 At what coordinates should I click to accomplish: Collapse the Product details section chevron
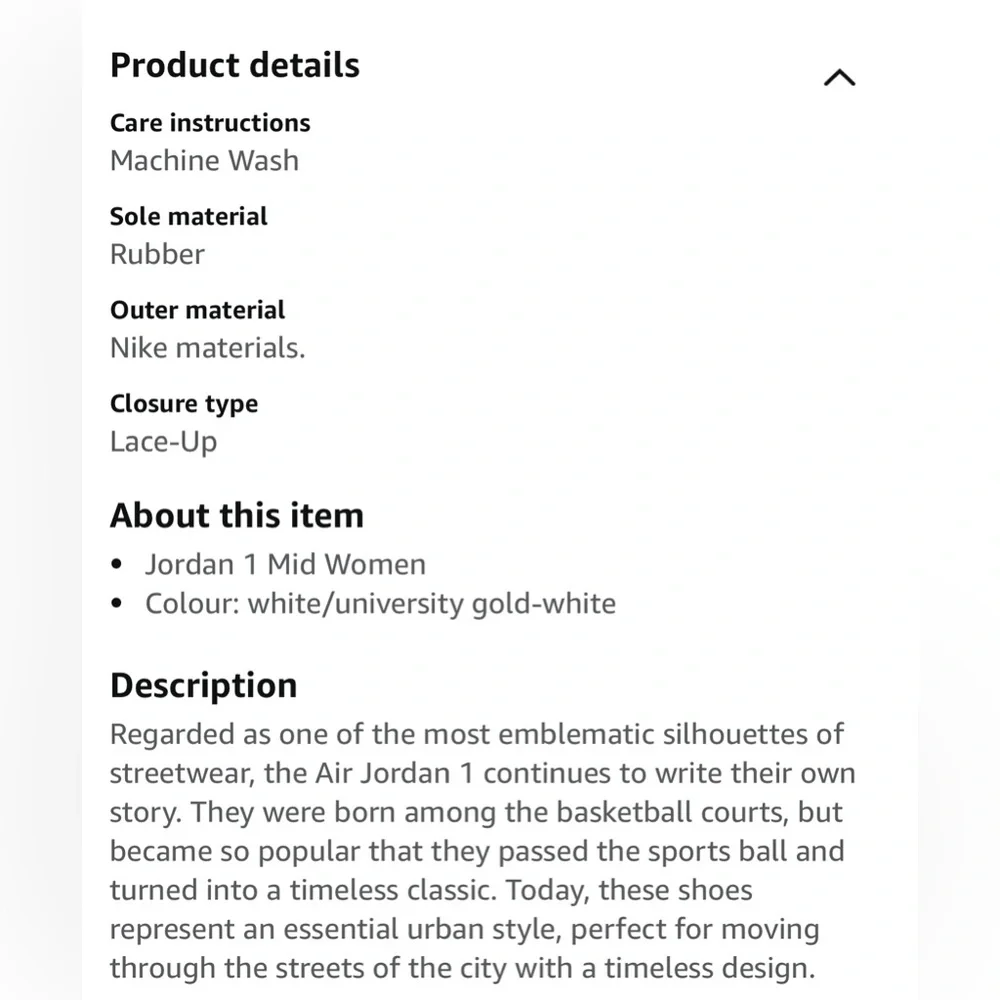839,78
